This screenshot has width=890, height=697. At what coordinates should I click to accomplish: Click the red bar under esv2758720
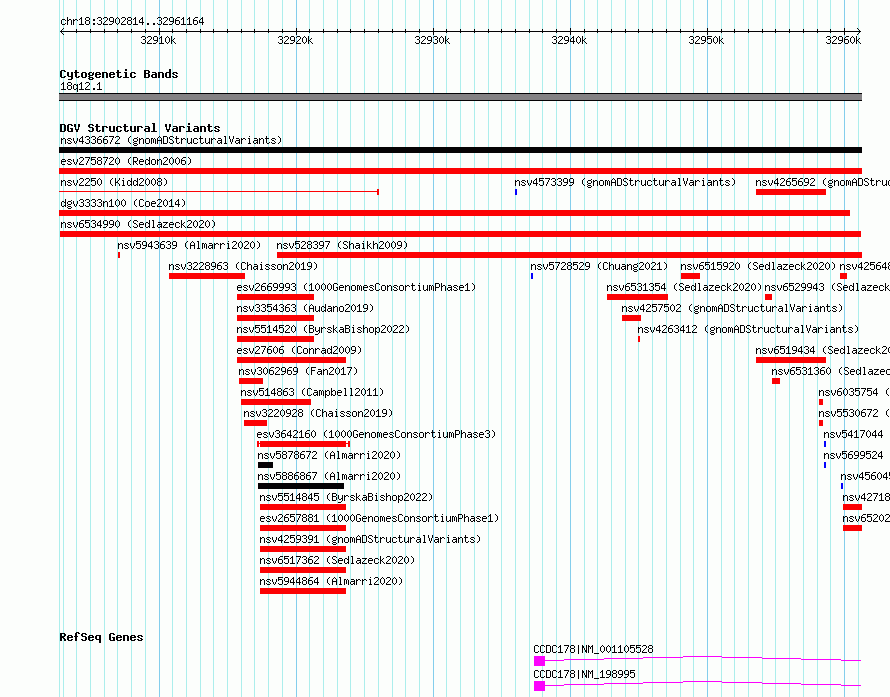pyautogui.click(x=460, y=171)
